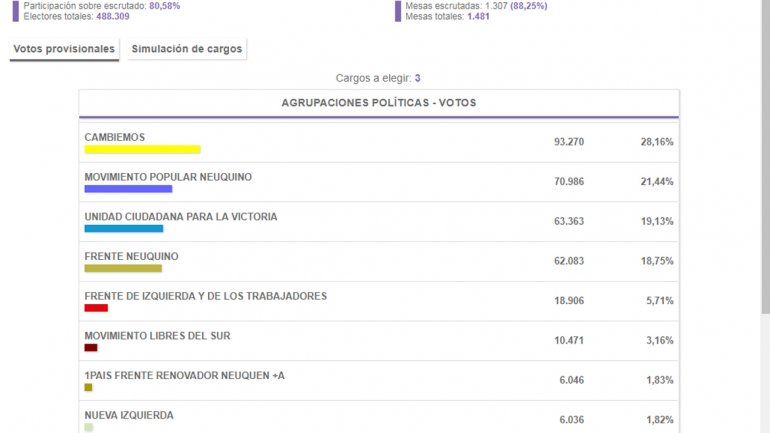Click the Unidad Ciudadana light-blue bar

point(123,229)
